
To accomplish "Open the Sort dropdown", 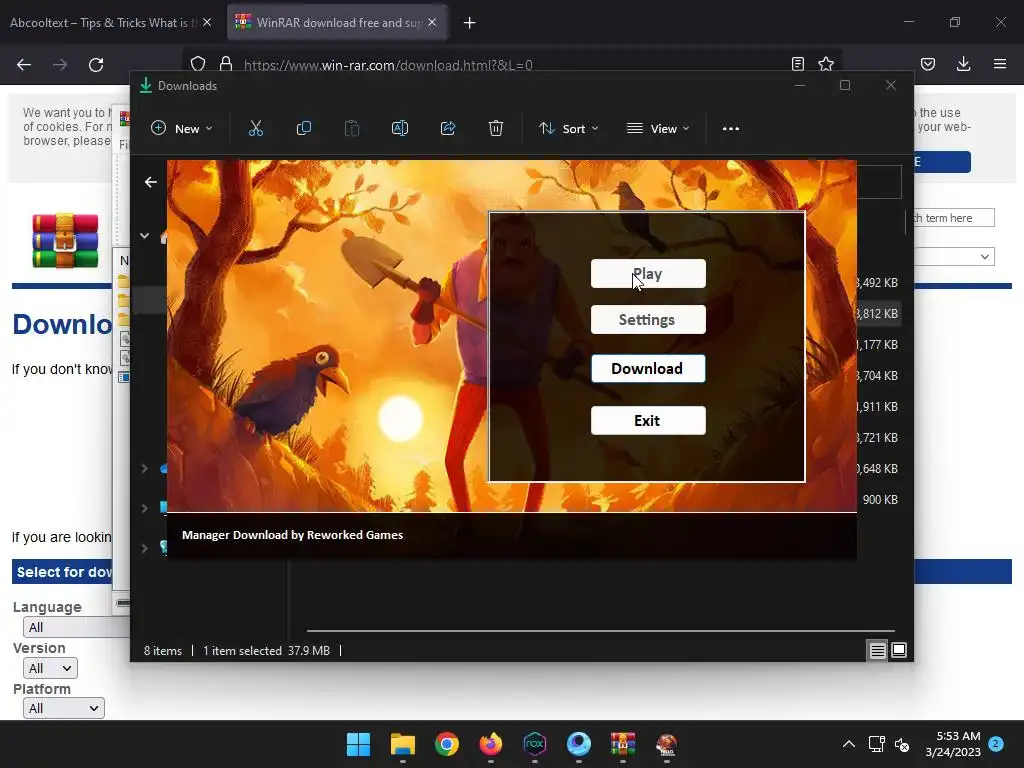I will click(x=568, y=129).
